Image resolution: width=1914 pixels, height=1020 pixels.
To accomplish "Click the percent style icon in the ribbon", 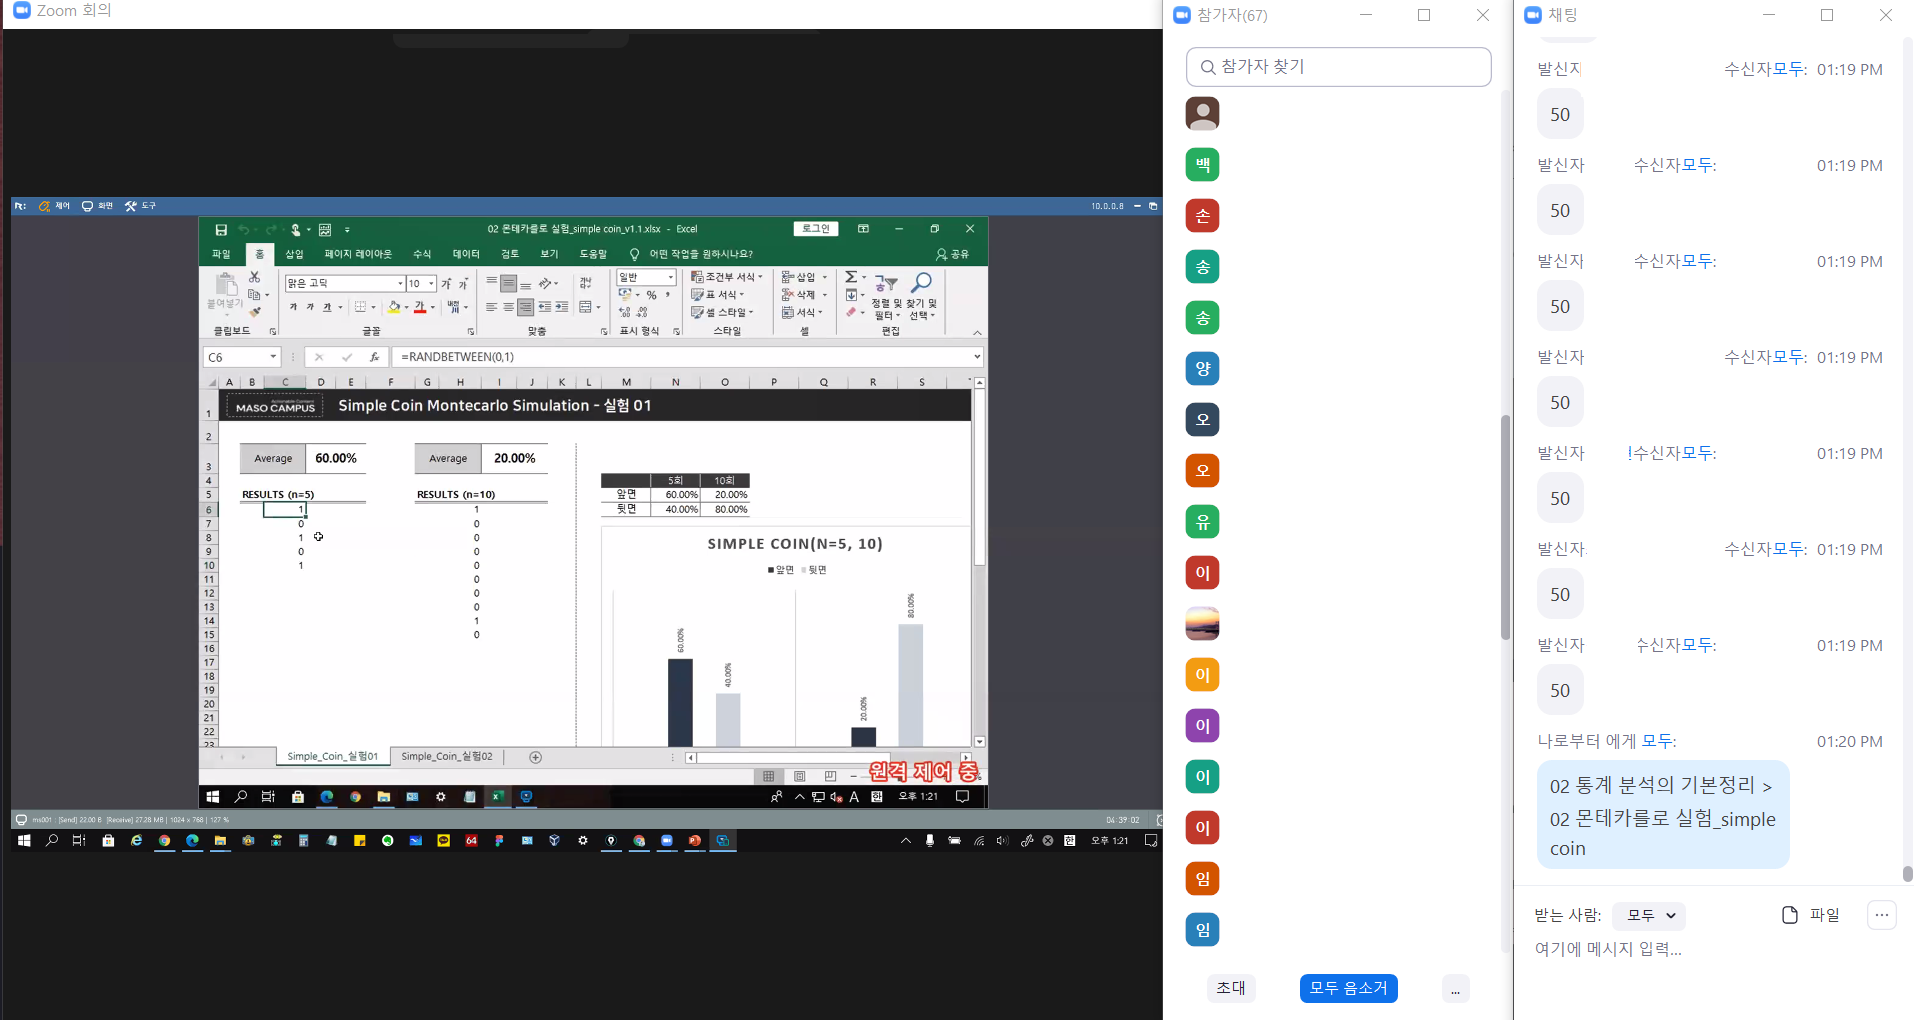I will click(x=651, y=295).
